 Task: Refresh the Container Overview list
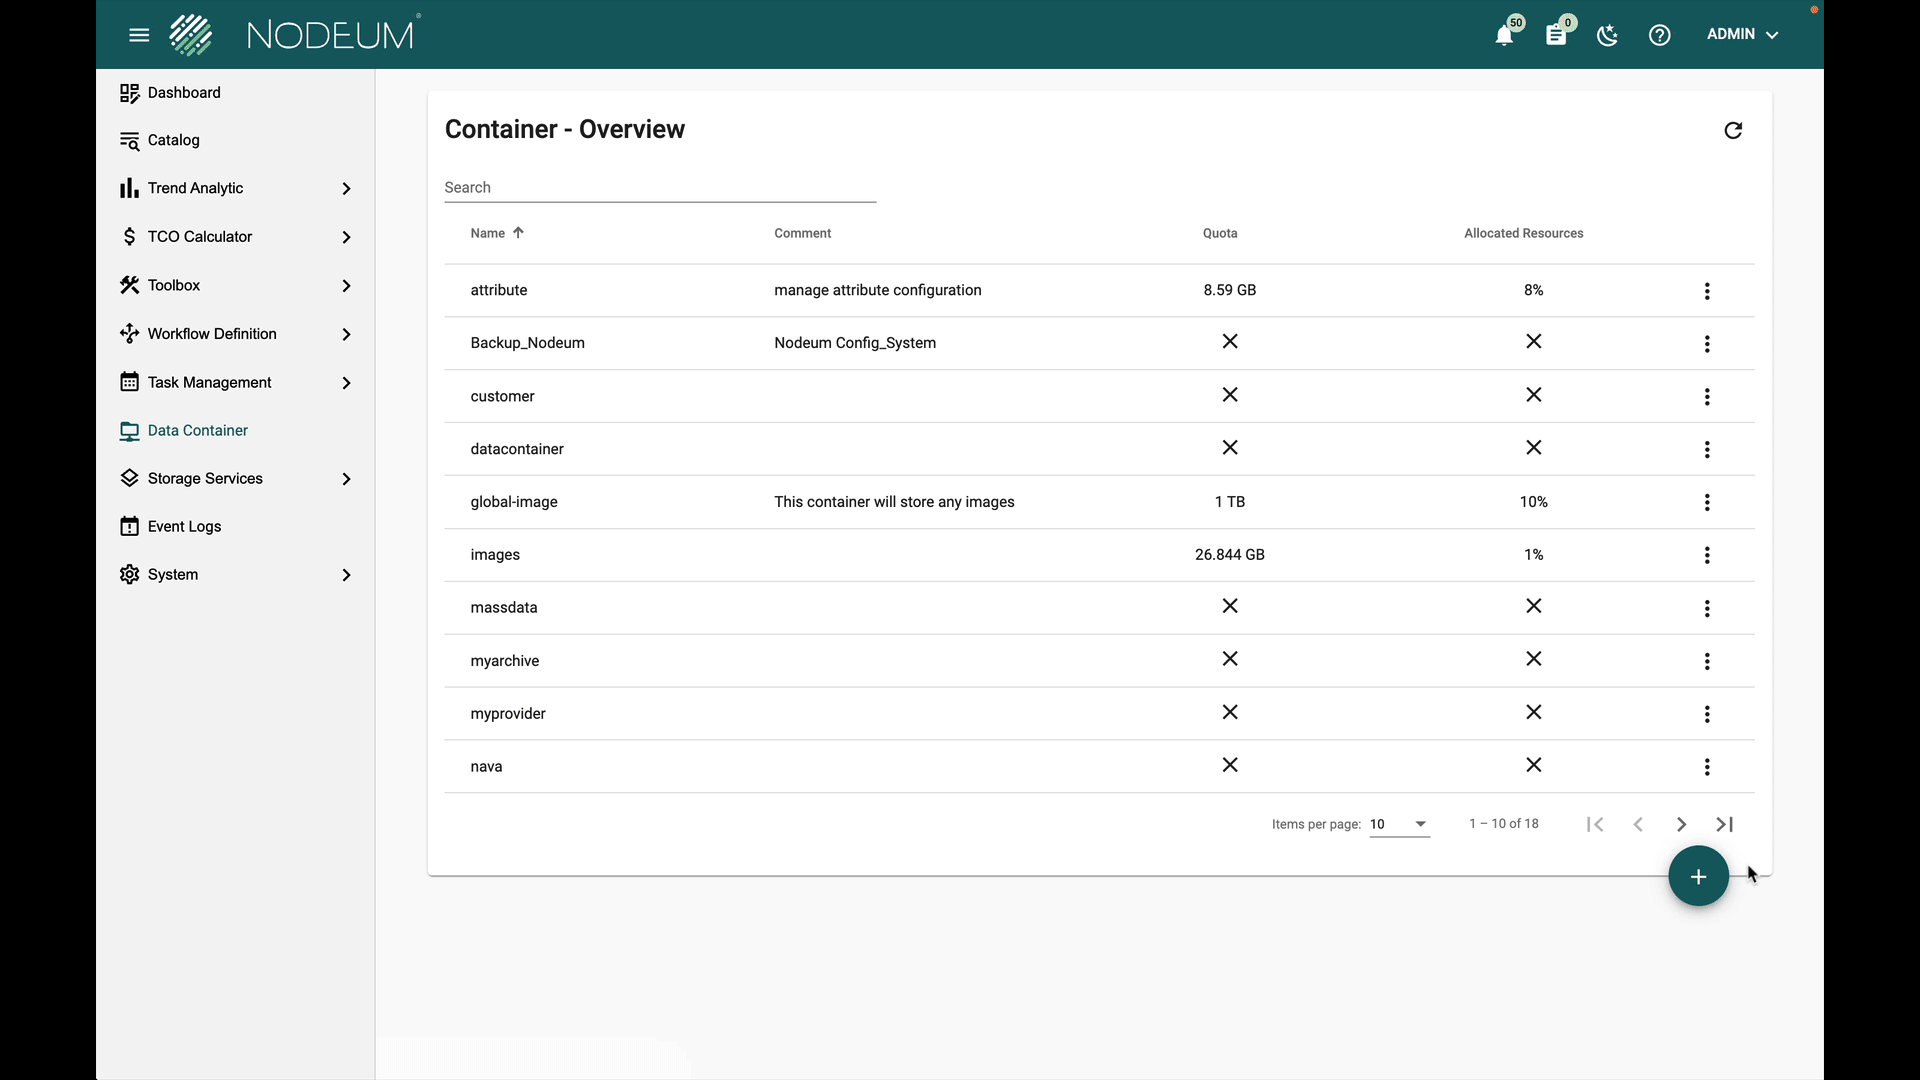pyautogui.click(x=1733, y=130)
